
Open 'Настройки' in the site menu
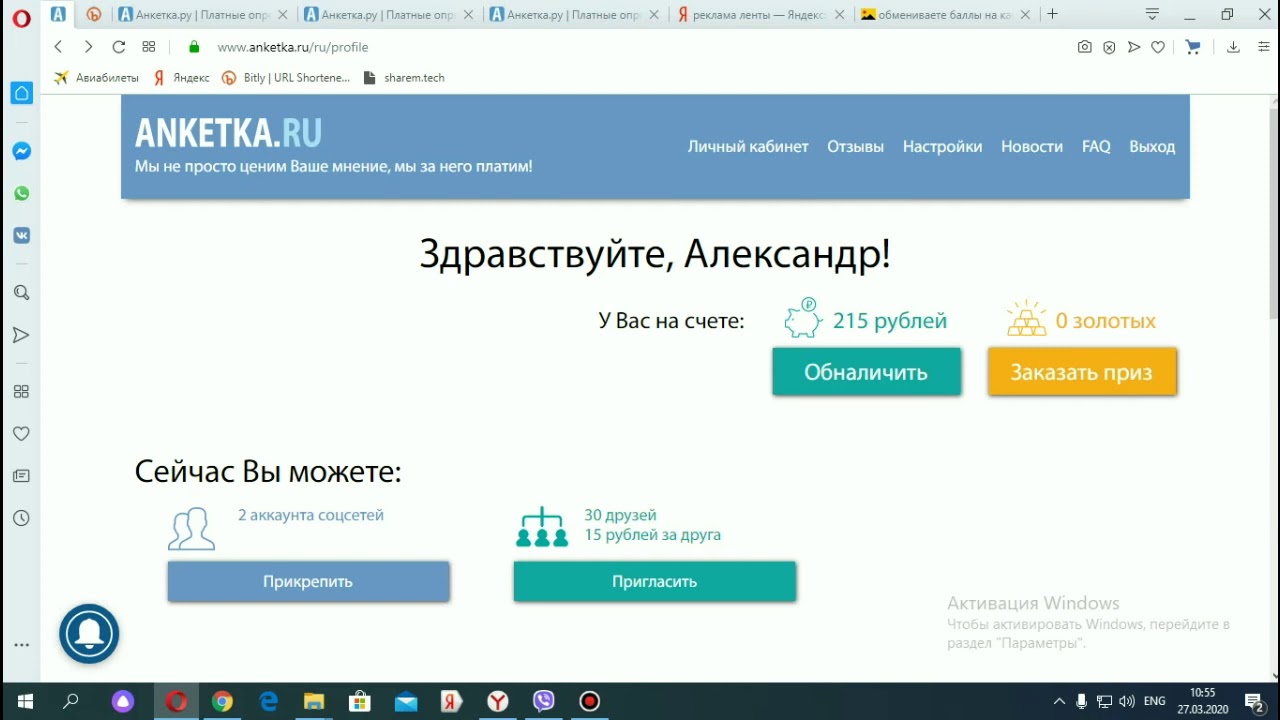pos(942,147)
